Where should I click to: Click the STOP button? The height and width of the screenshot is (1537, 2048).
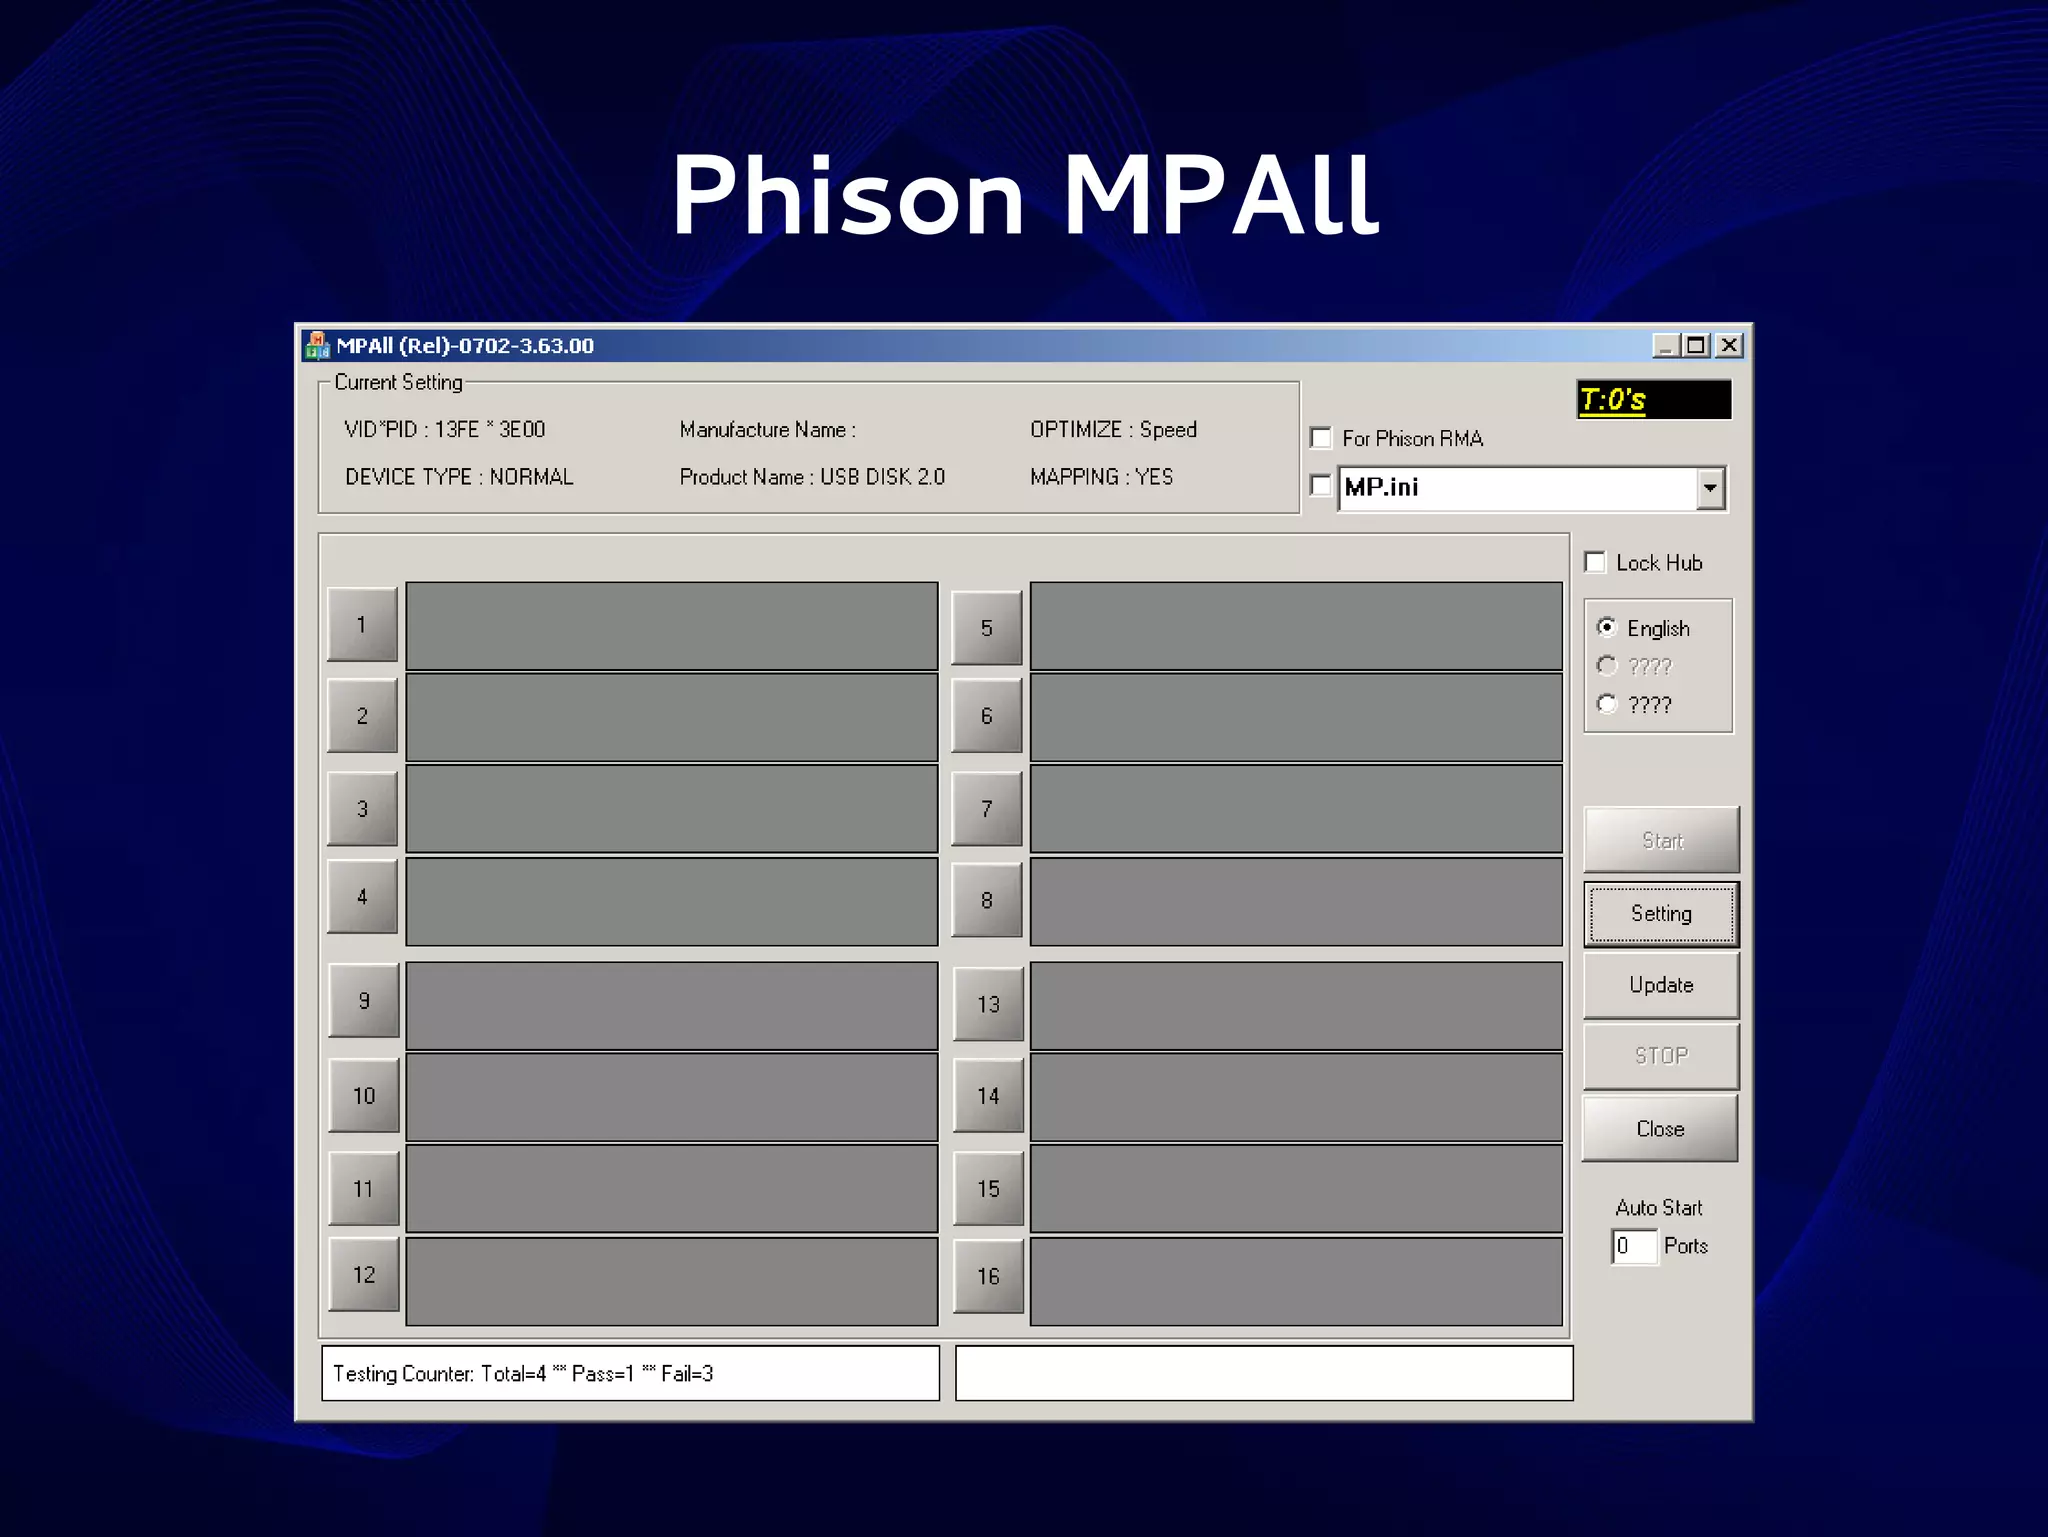[x=1662, y=1056]
